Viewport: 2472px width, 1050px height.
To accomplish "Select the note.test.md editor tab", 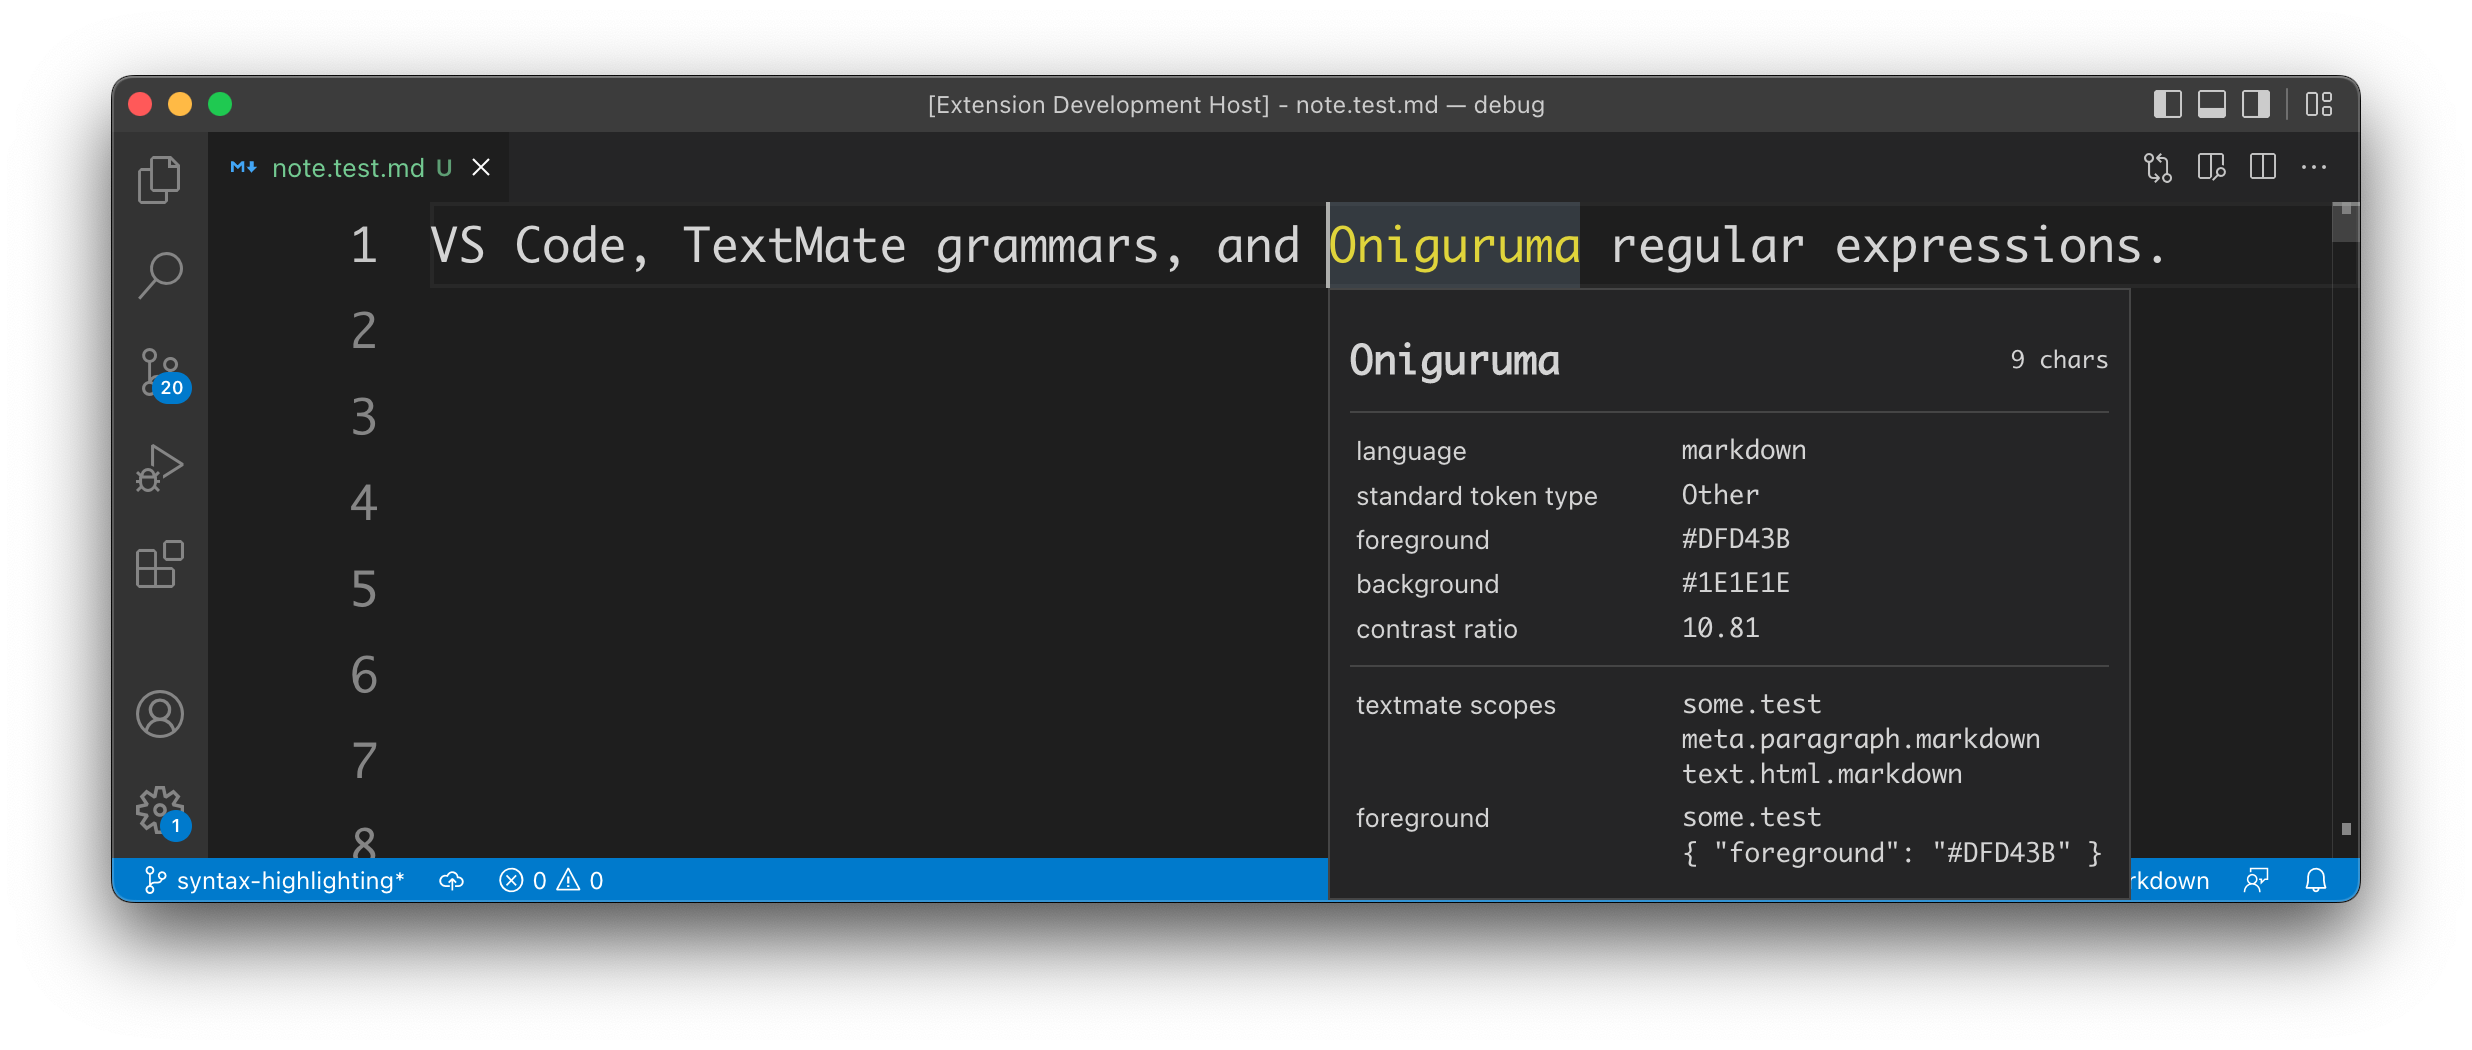I will [x=360, y=167].
